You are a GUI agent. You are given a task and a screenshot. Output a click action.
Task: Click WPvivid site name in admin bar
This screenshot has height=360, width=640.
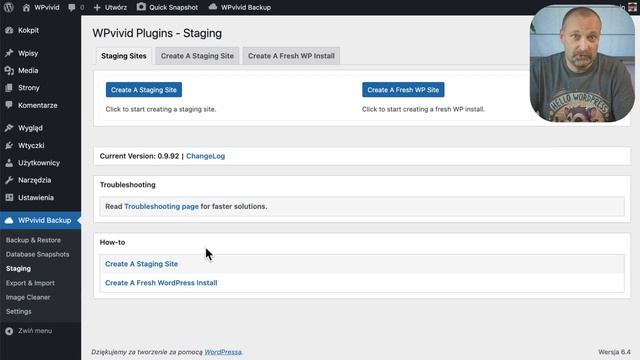47,7
